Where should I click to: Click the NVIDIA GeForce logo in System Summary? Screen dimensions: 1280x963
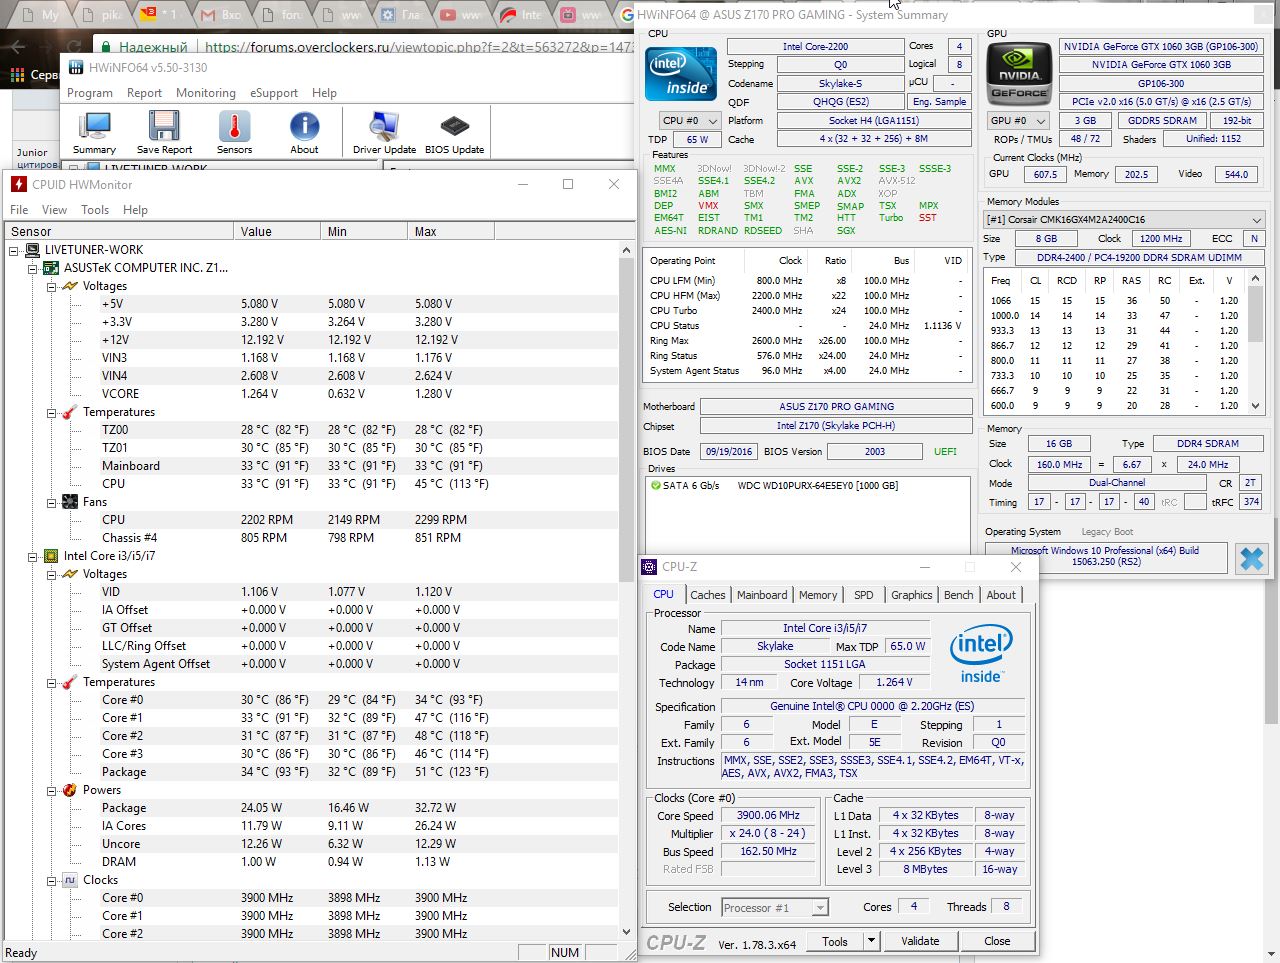click(1019, 73)
